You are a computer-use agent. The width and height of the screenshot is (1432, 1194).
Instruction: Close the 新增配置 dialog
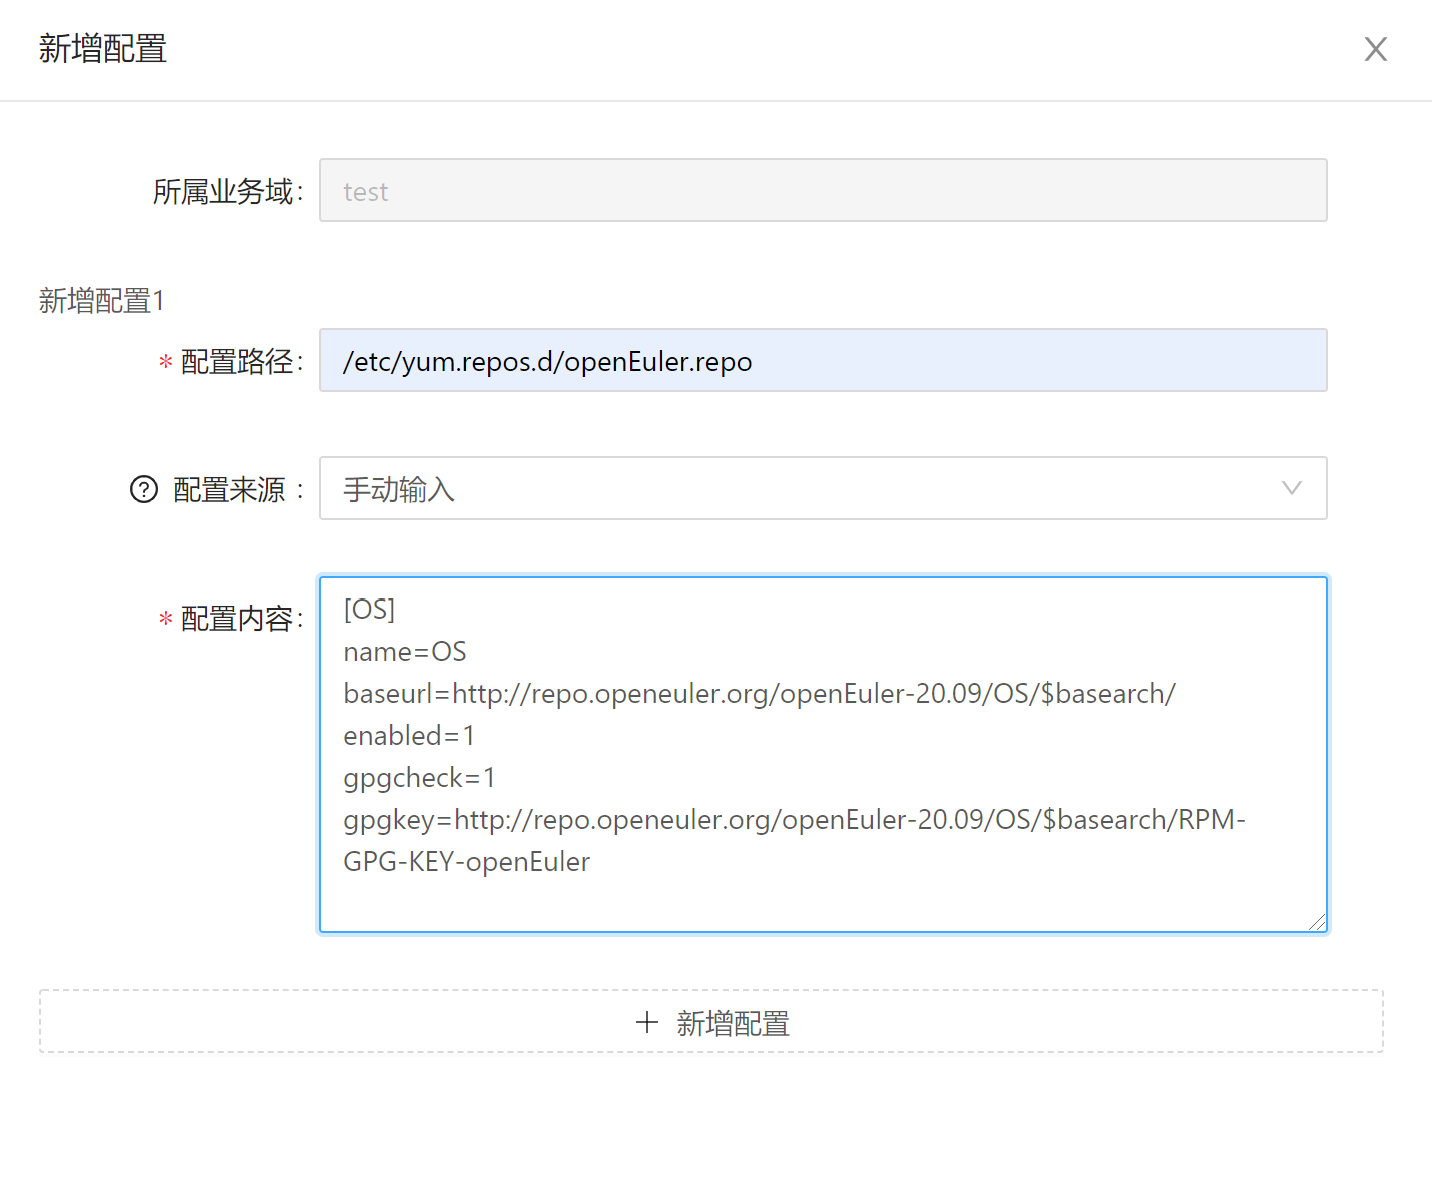(1375, 49)
